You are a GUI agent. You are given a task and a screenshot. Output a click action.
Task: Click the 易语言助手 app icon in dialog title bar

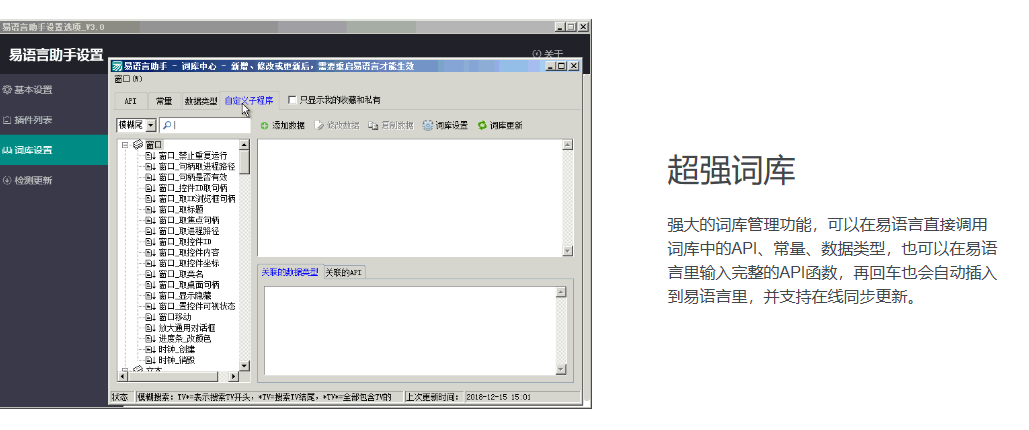[x=117, y=66]
